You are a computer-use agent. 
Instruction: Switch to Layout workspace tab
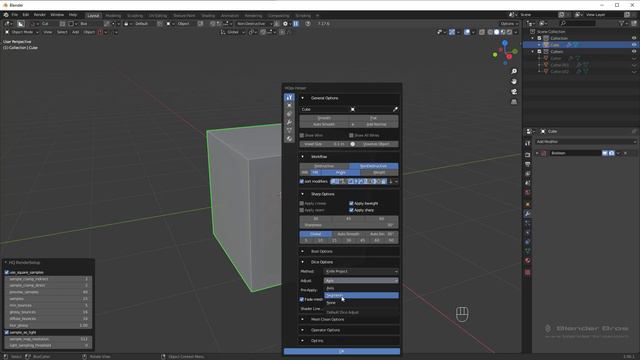coord(93,16)
